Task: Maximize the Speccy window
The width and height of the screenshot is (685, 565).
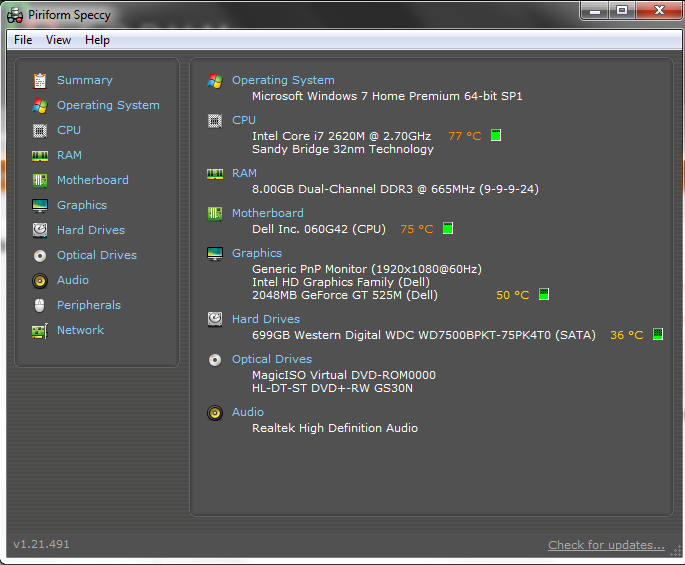Action: pos(622,10)
